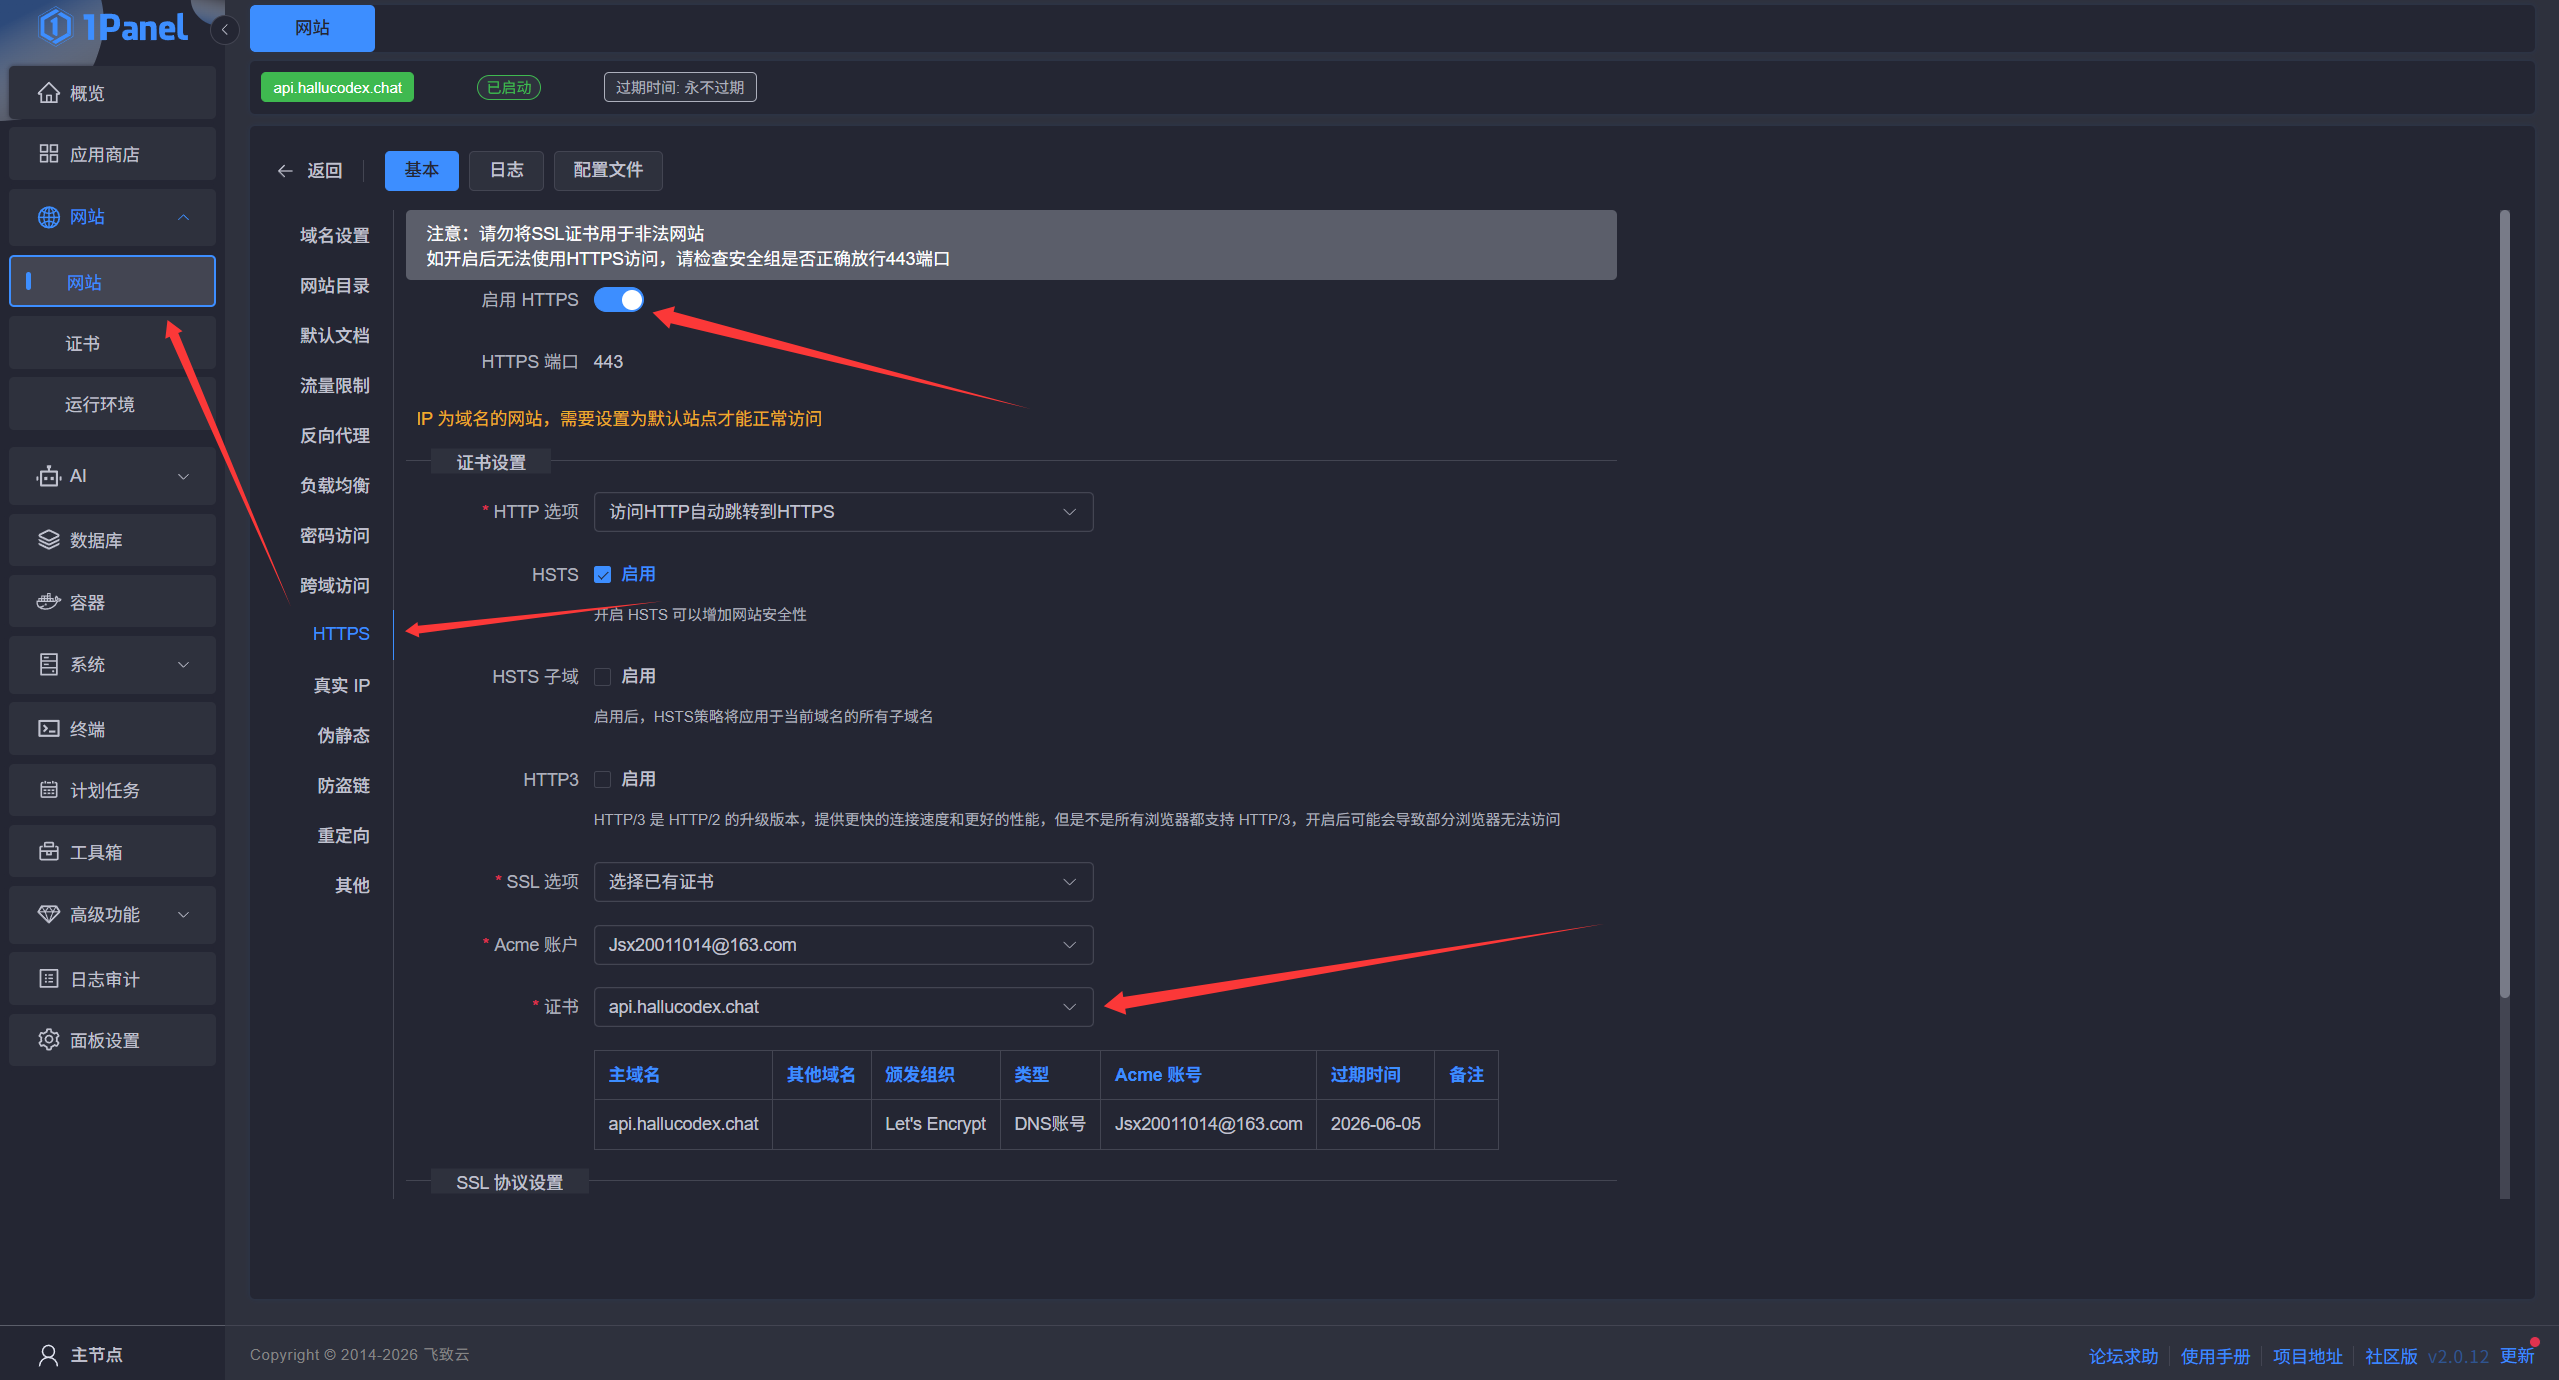Open Containers via the docker whale icon
Image resolution: width=2559 pixels, height=1380 pixels.
[x=48, y=602]
